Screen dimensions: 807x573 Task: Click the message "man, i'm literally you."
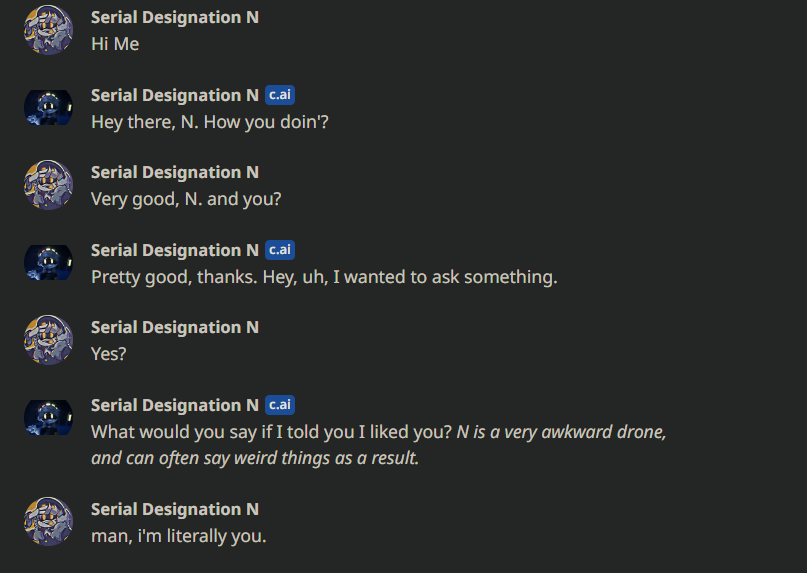(178, 536)
